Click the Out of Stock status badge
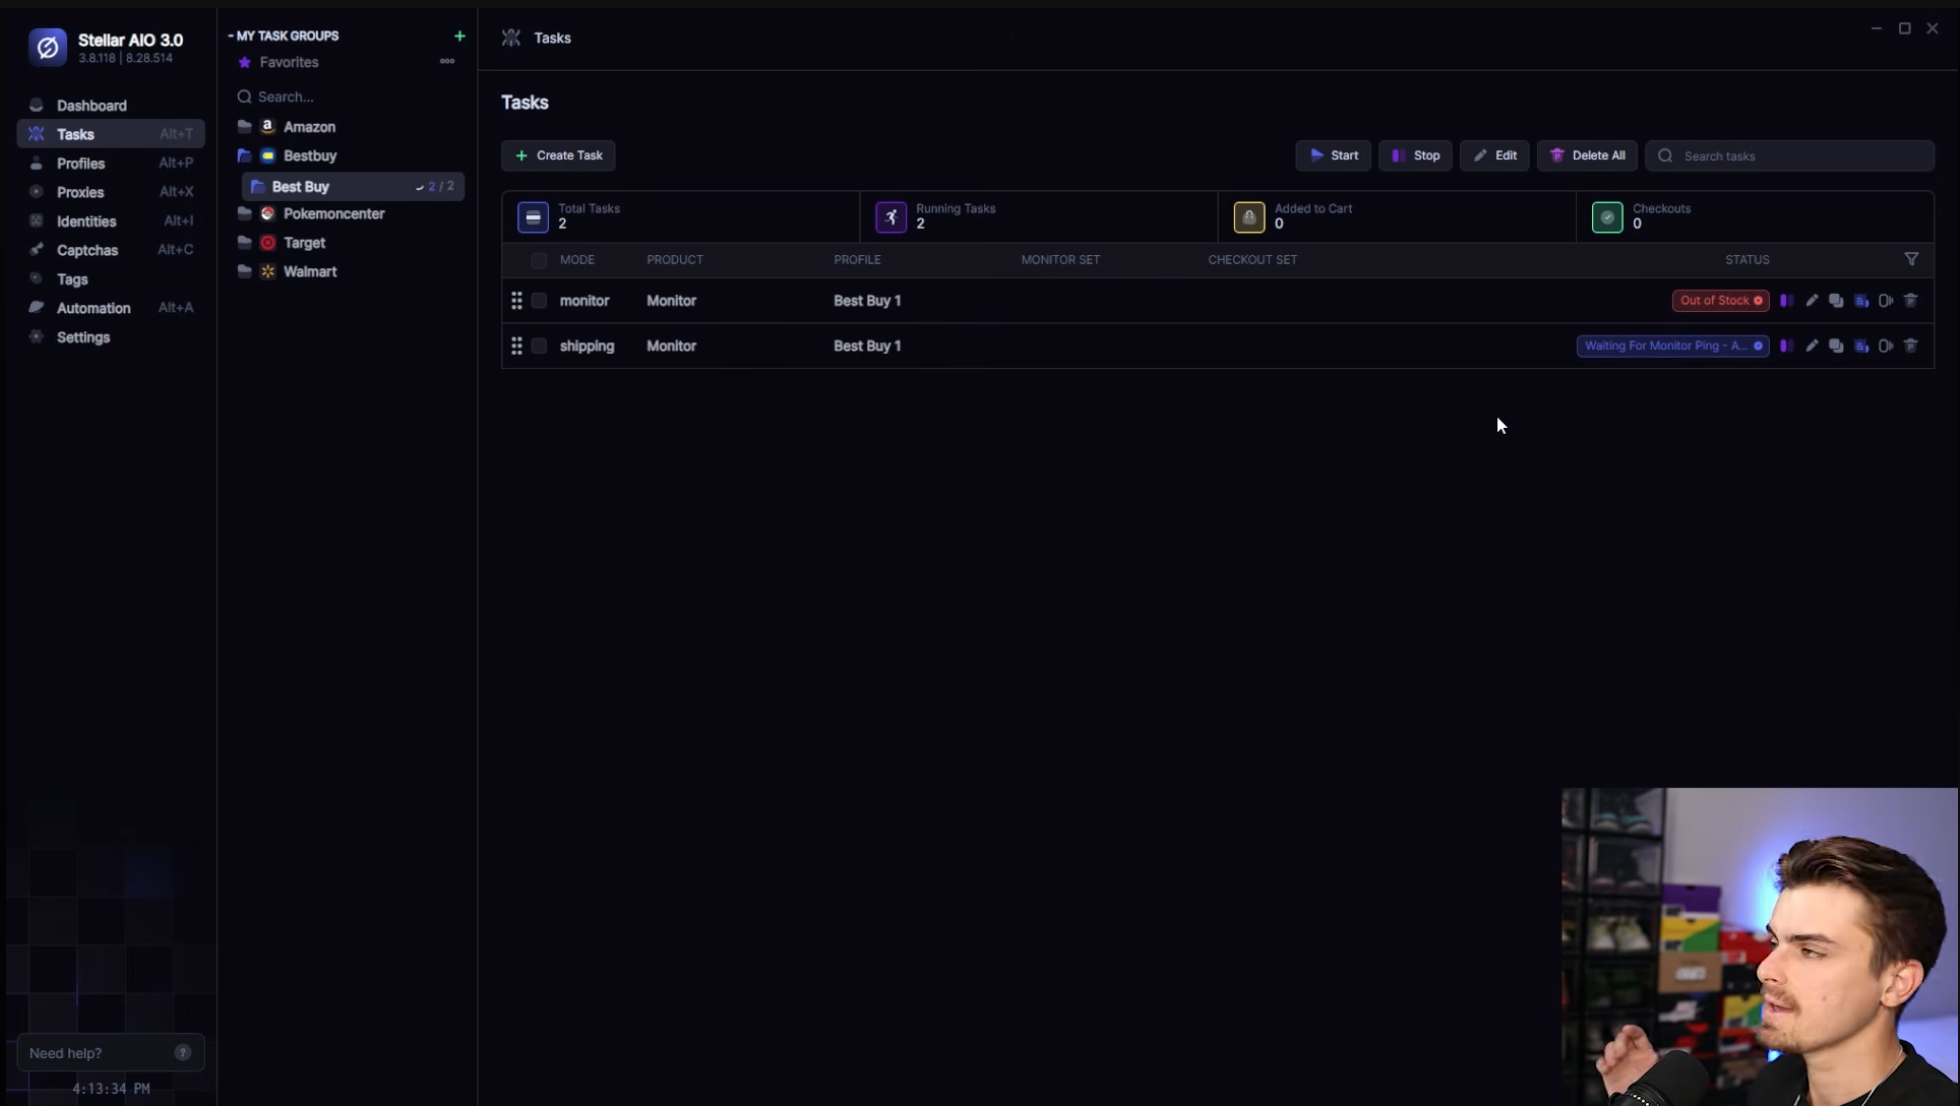 1721,301
